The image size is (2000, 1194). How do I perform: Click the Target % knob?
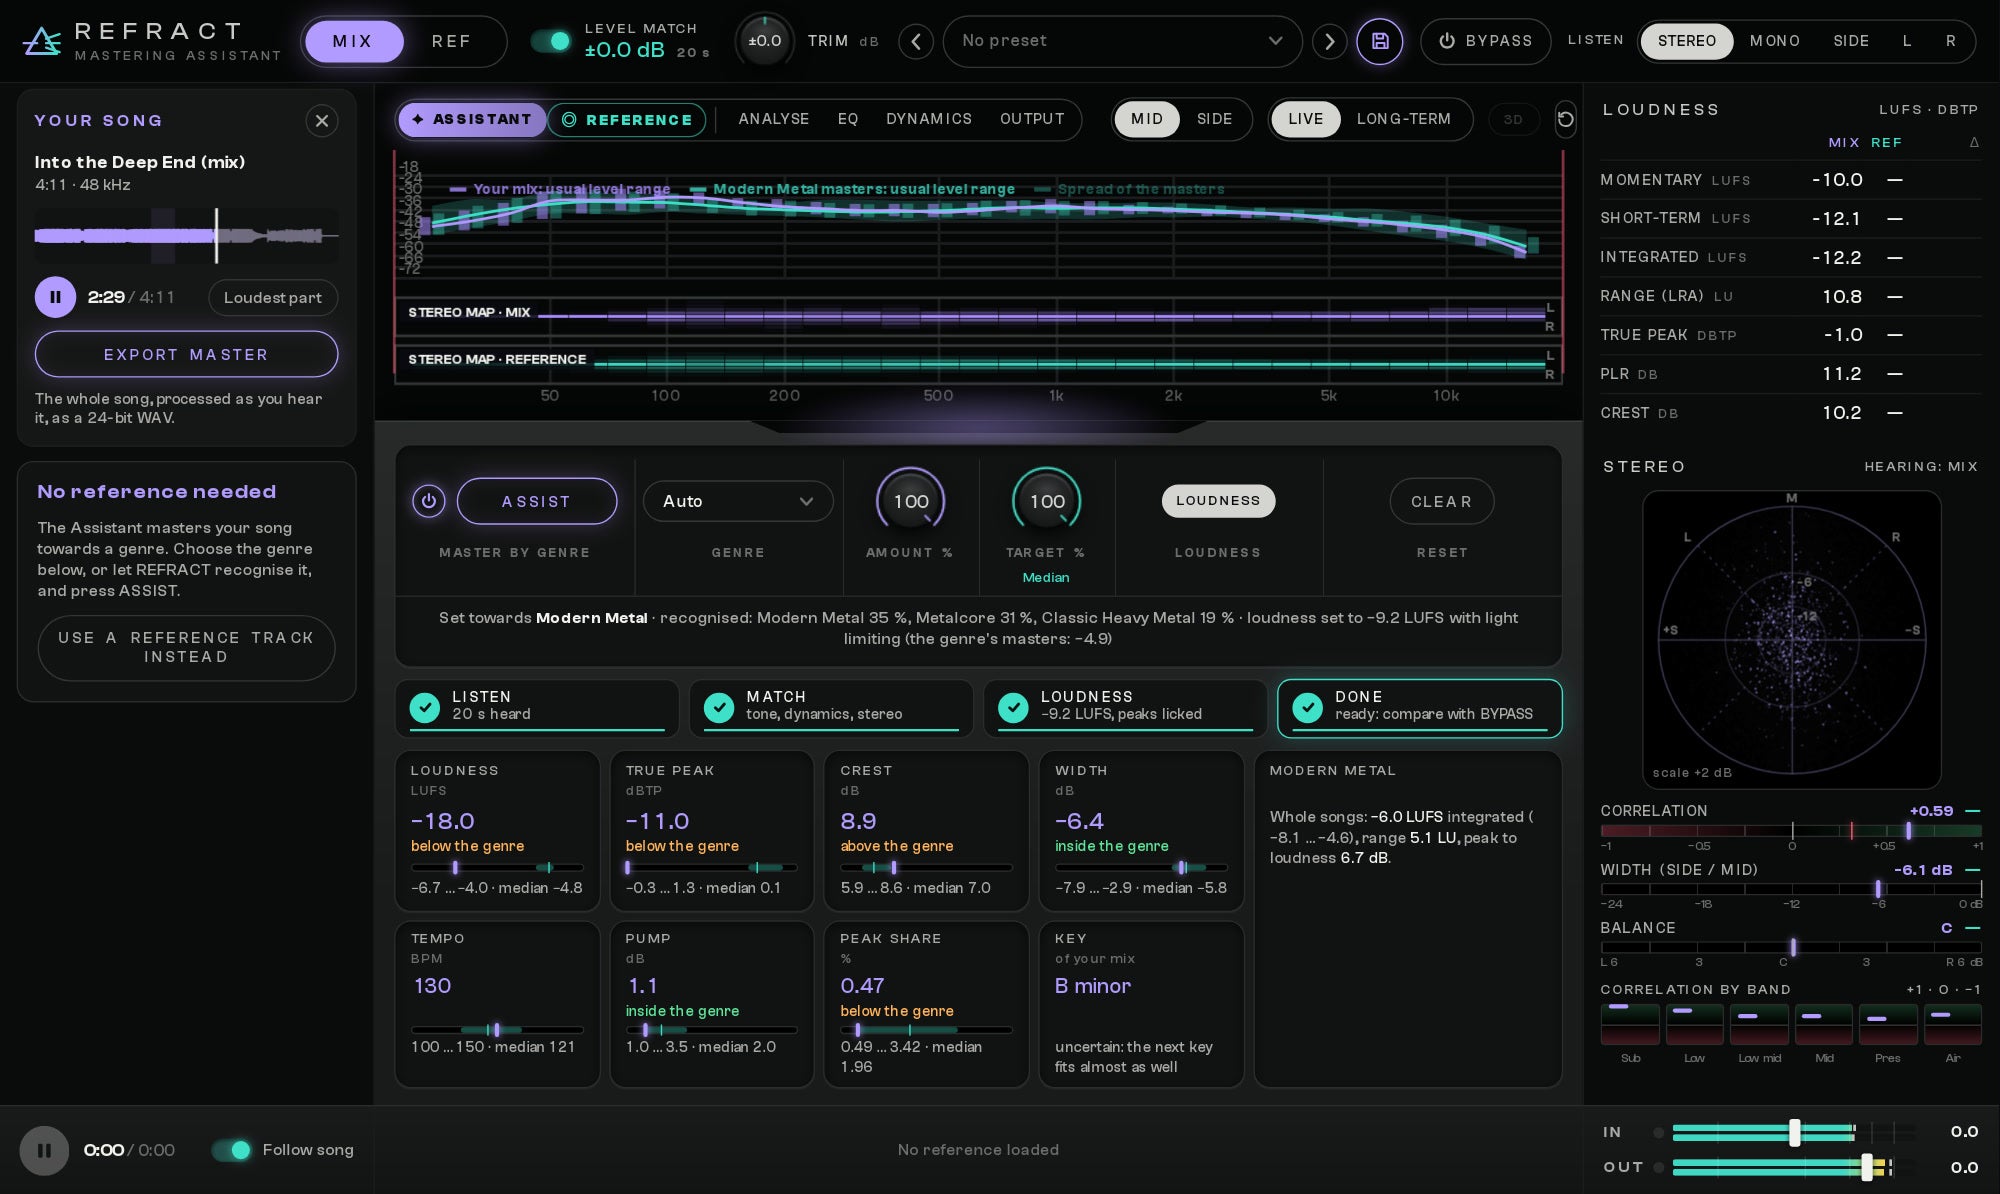[1046, 501]
